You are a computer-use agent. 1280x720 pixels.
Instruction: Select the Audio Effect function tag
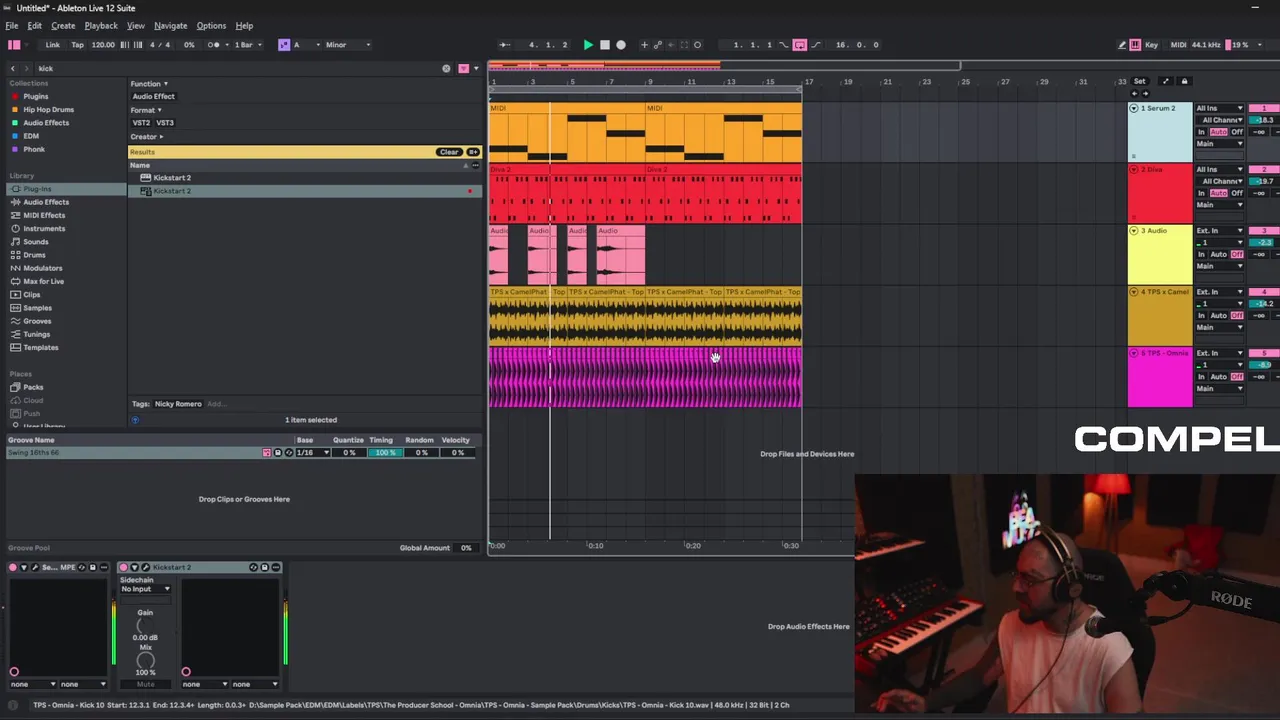click(154, 97)
